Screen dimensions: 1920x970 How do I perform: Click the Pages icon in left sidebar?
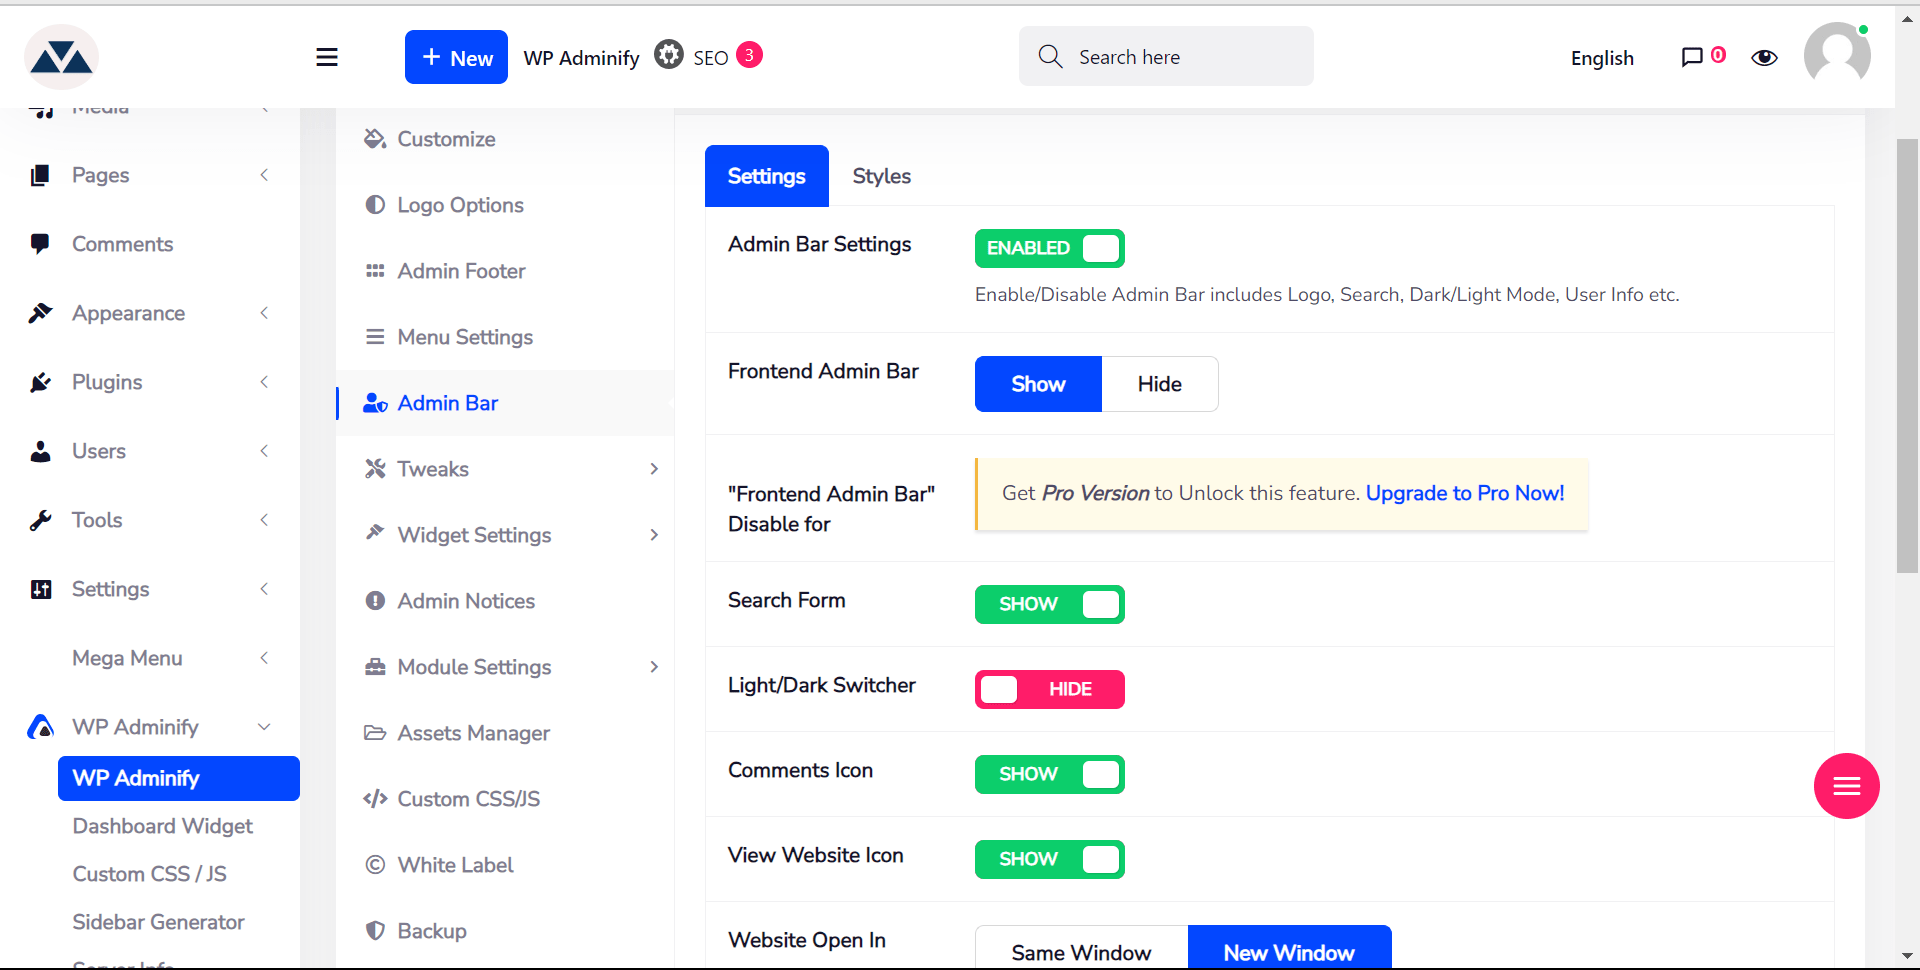[40, 175]
